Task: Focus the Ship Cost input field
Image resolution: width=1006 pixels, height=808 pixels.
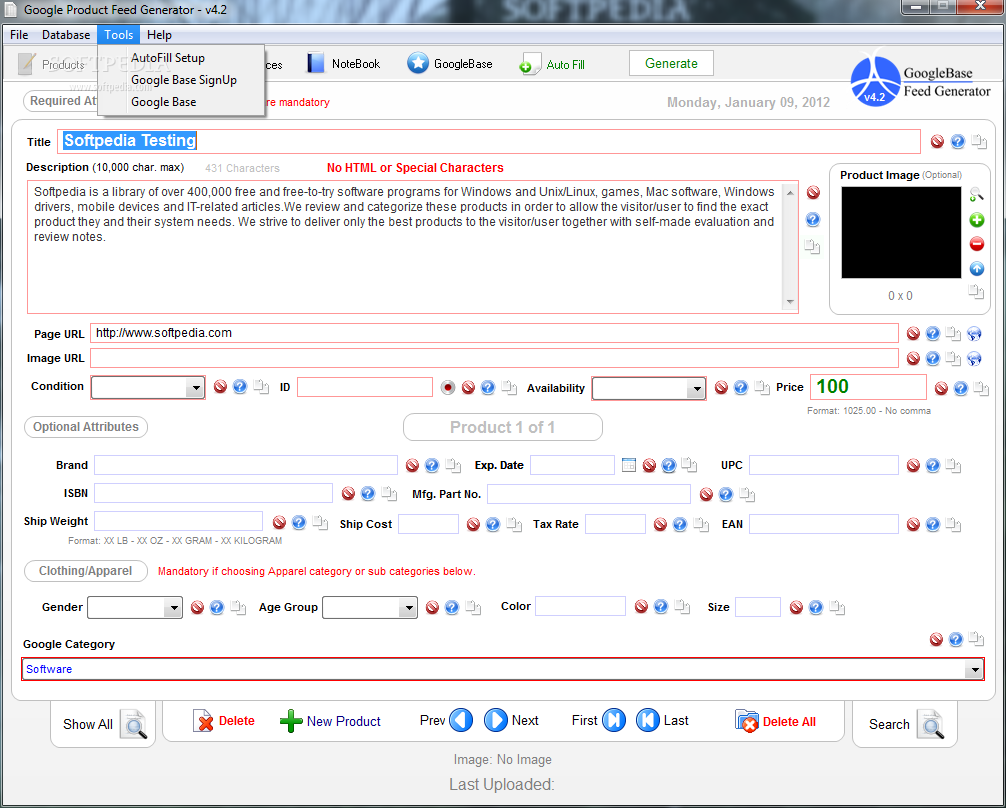Action: (428, 524)
